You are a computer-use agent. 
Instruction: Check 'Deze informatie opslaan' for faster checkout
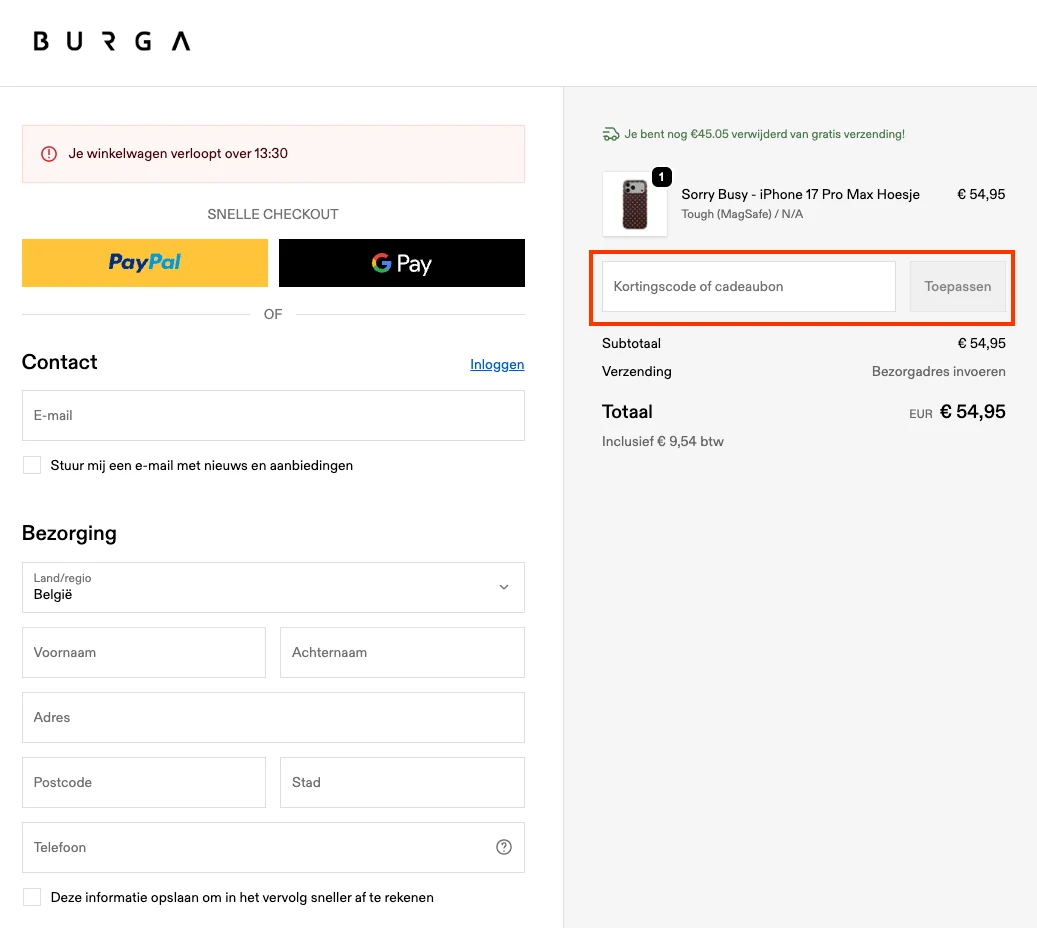point(31,896)
